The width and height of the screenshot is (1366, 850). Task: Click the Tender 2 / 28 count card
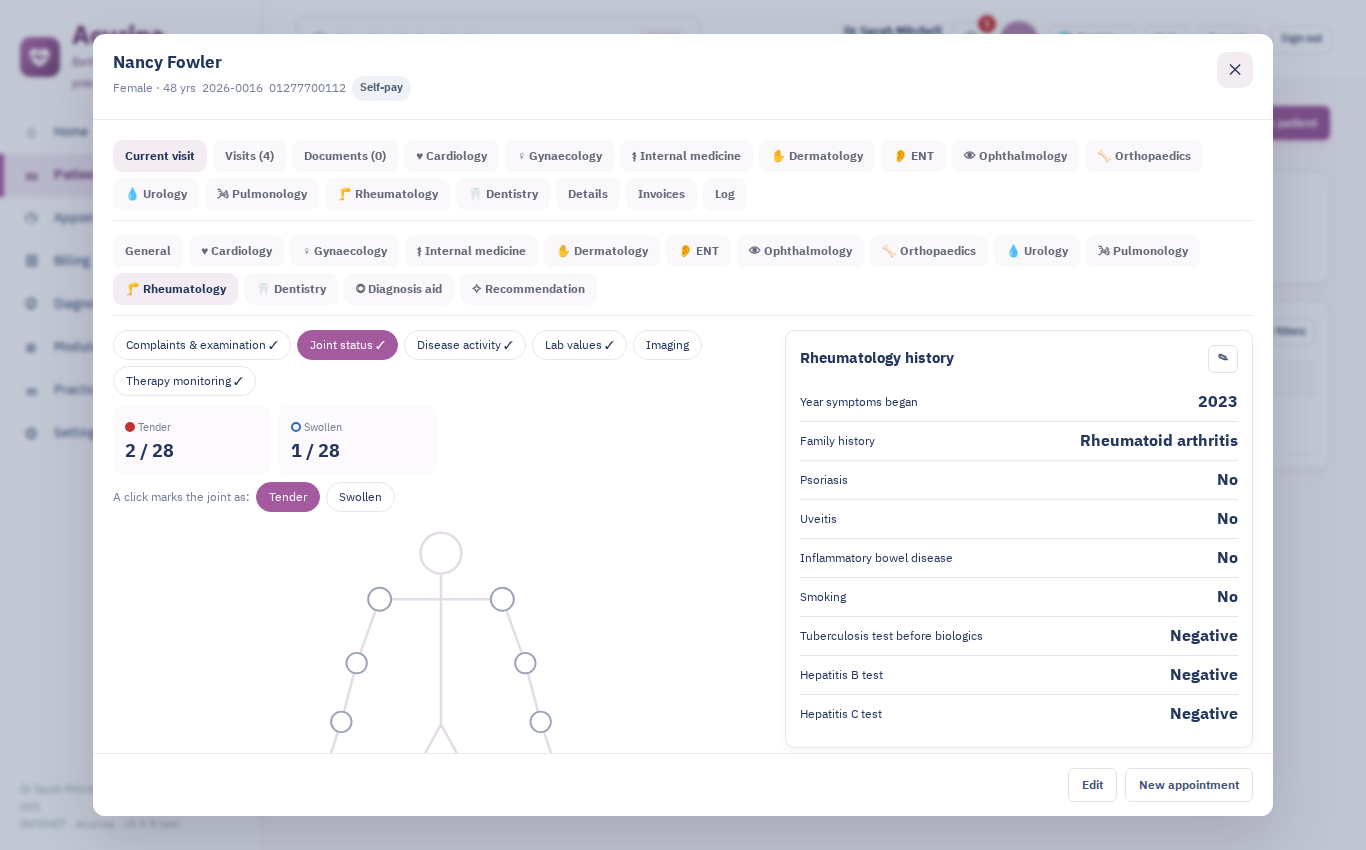tap(192, 440)
